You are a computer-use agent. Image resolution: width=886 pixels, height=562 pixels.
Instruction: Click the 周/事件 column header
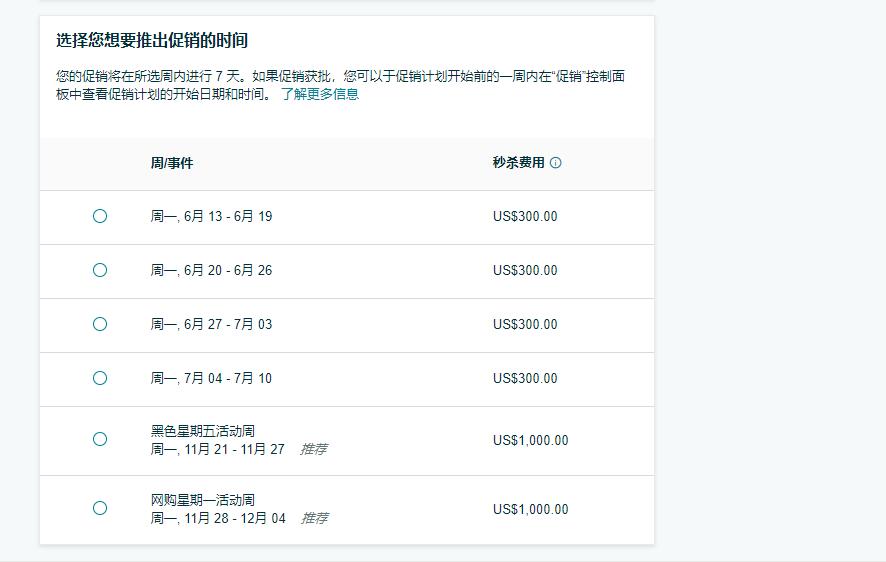click(172, 163)
